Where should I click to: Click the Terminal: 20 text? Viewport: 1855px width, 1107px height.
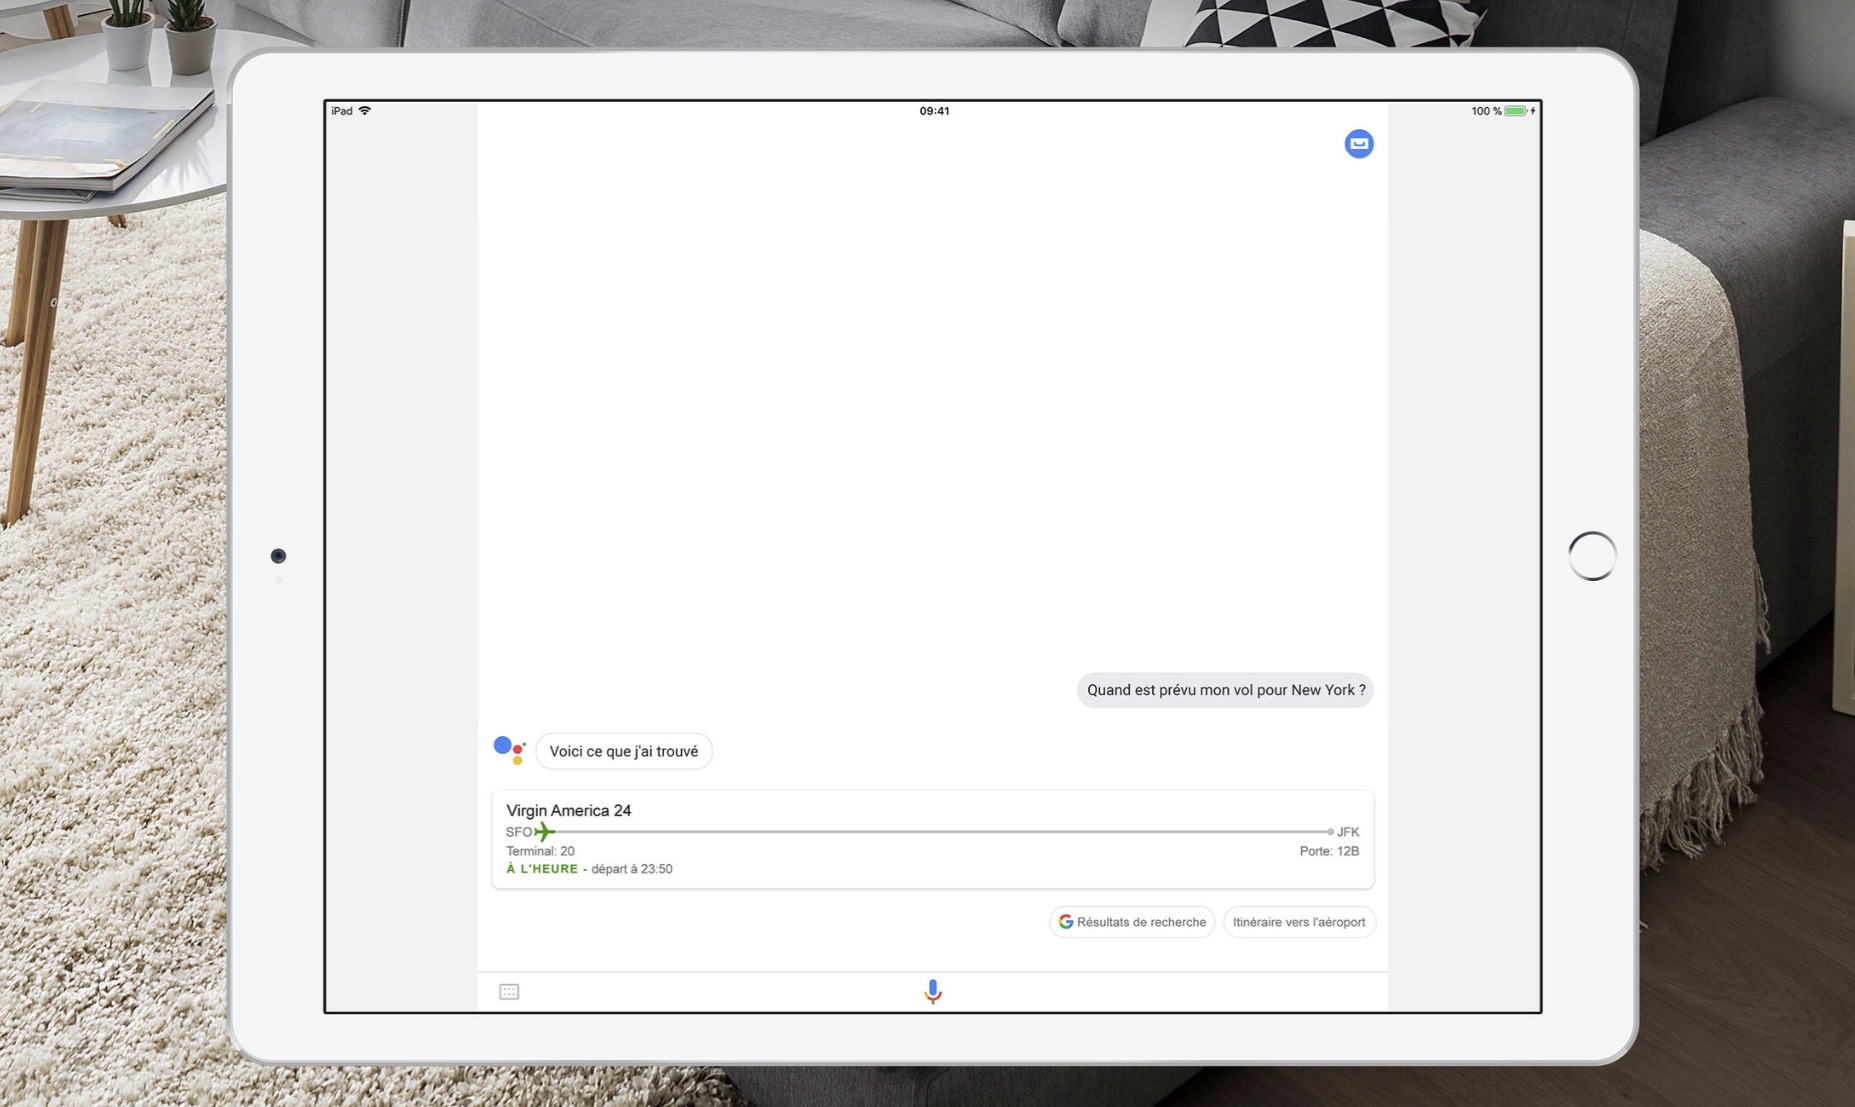click(x=540, y=851)
